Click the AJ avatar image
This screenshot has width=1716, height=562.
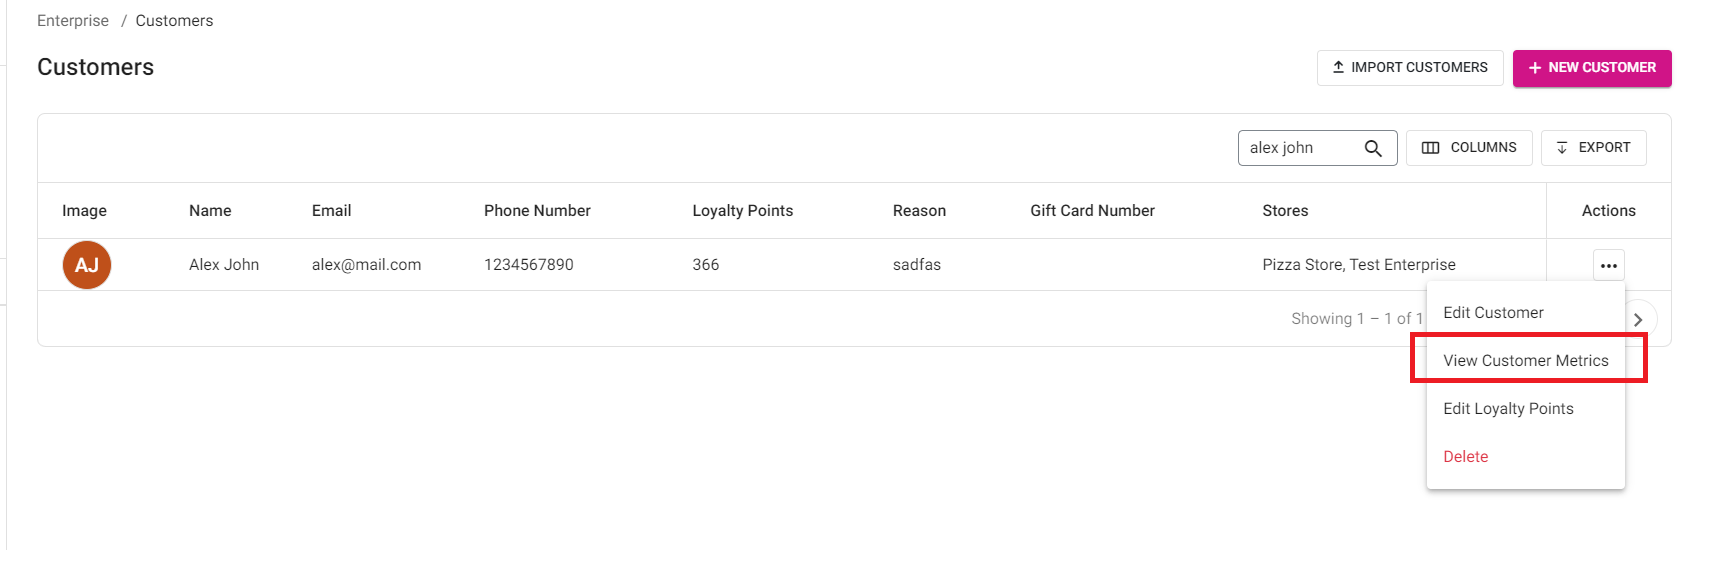(87, 265)
